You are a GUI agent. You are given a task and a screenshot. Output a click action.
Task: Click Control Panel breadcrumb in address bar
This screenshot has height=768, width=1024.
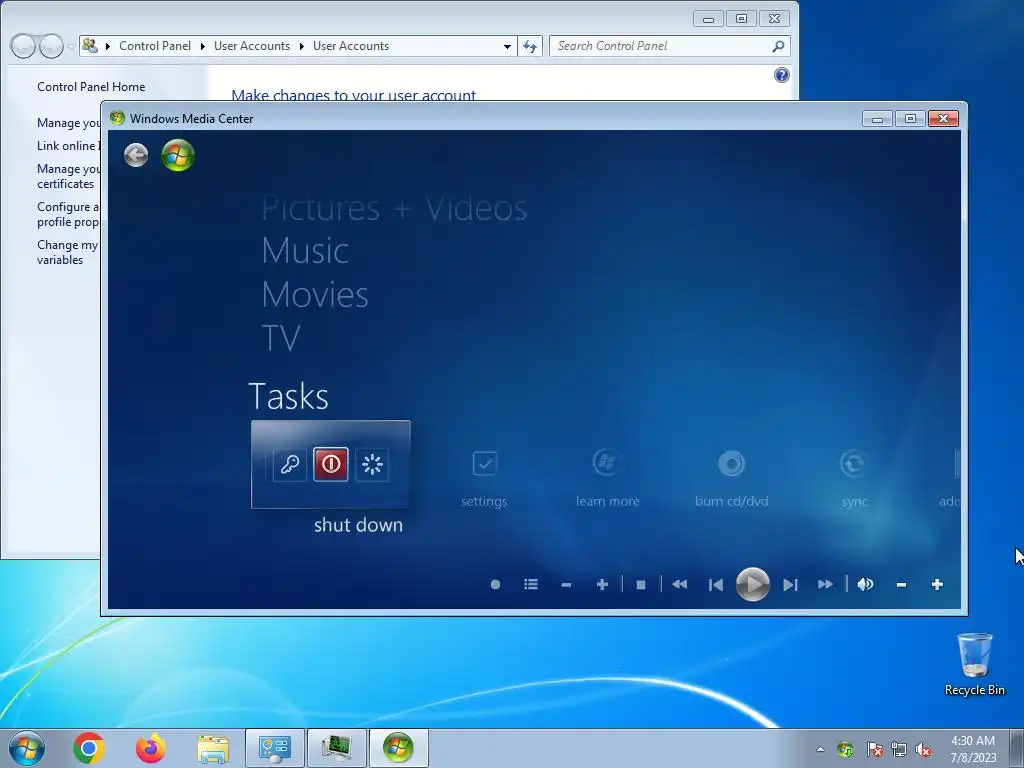click(x=155, y=46)
